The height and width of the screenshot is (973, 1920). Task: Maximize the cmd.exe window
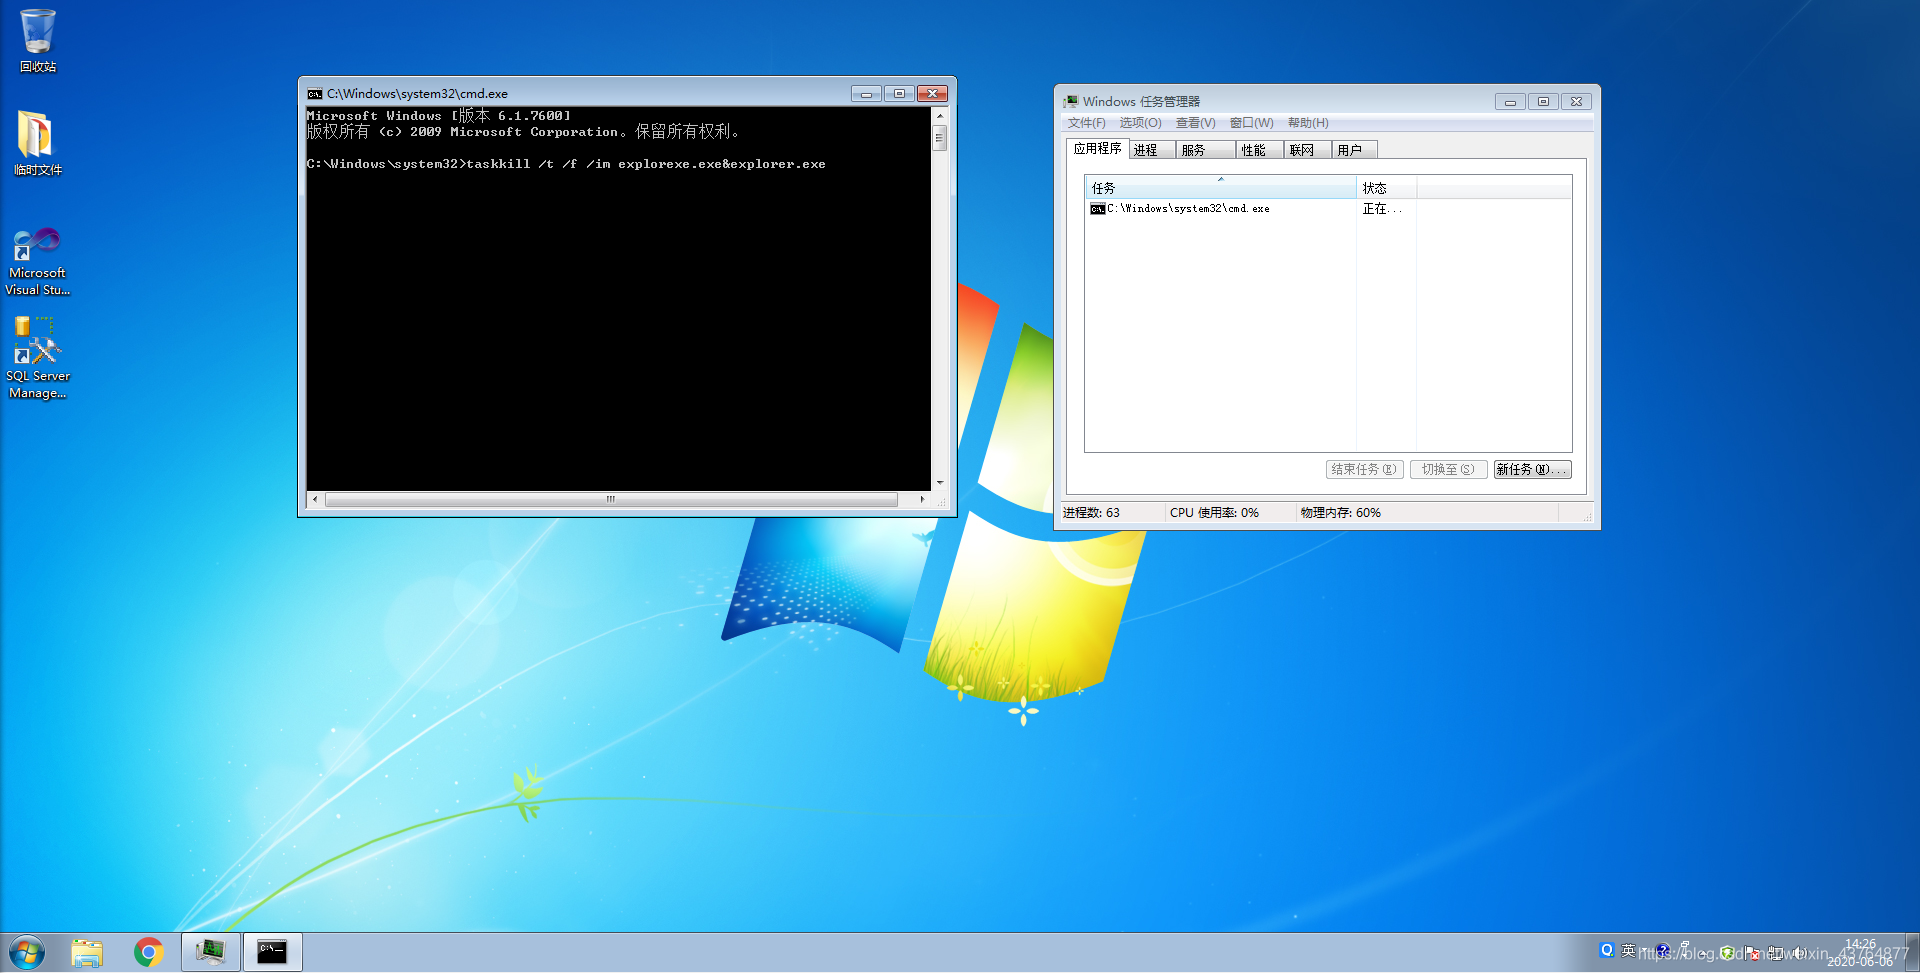click(x=899, y=94)
